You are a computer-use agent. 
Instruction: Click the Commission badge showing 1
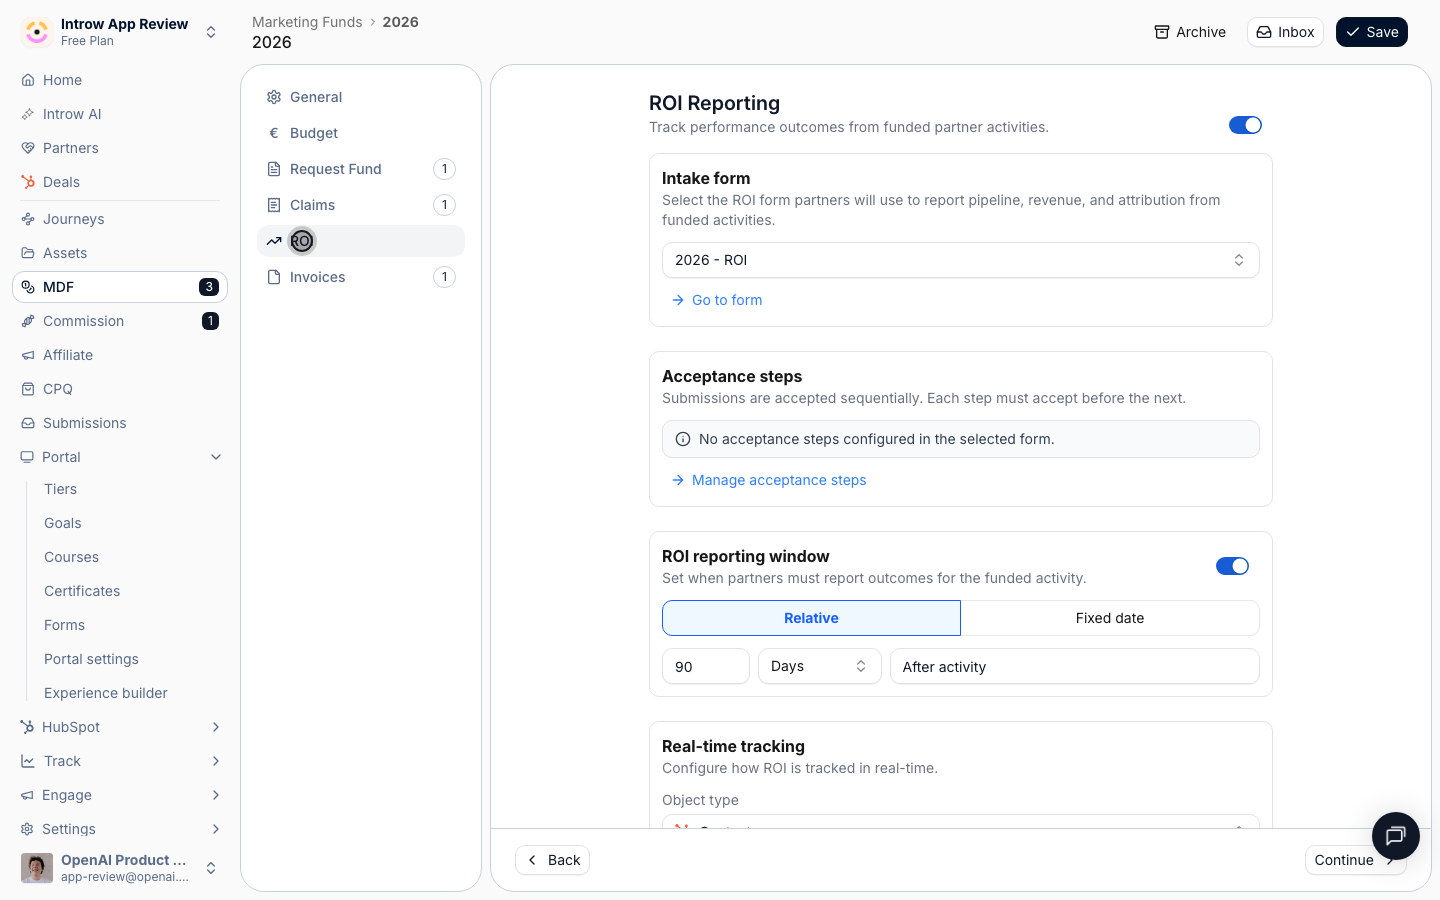[x=210, y=321]
